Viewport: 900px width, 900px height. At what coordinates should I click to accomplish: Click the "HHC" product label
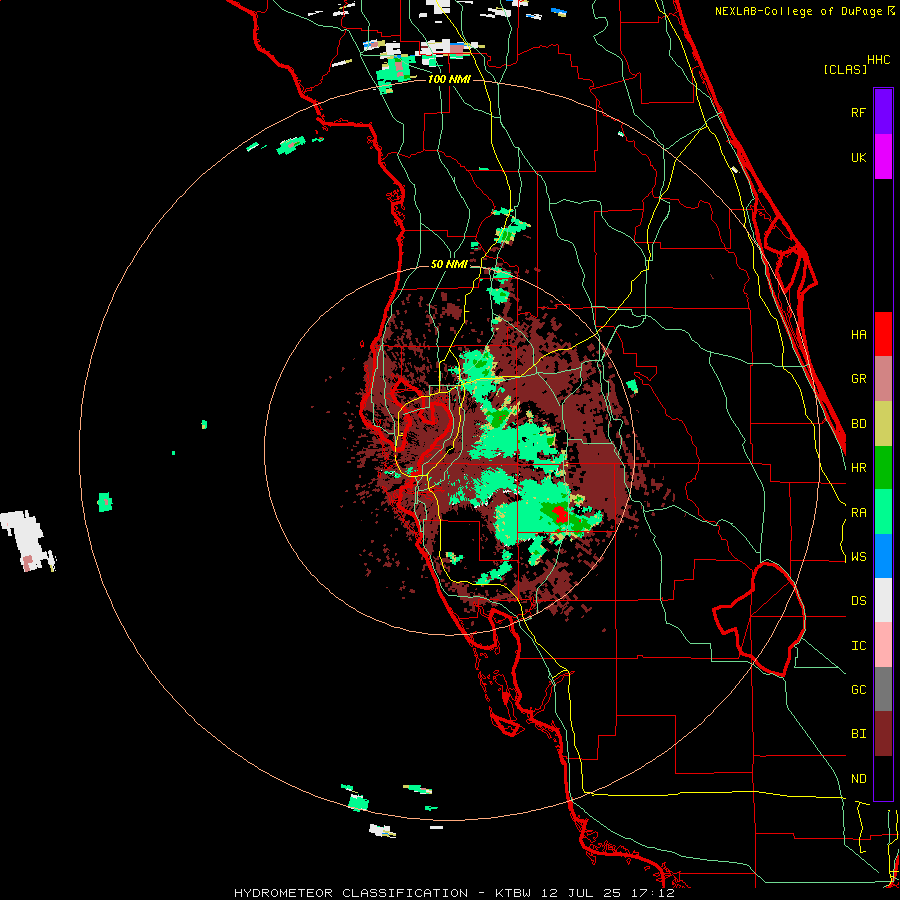[x=878, y=60]
